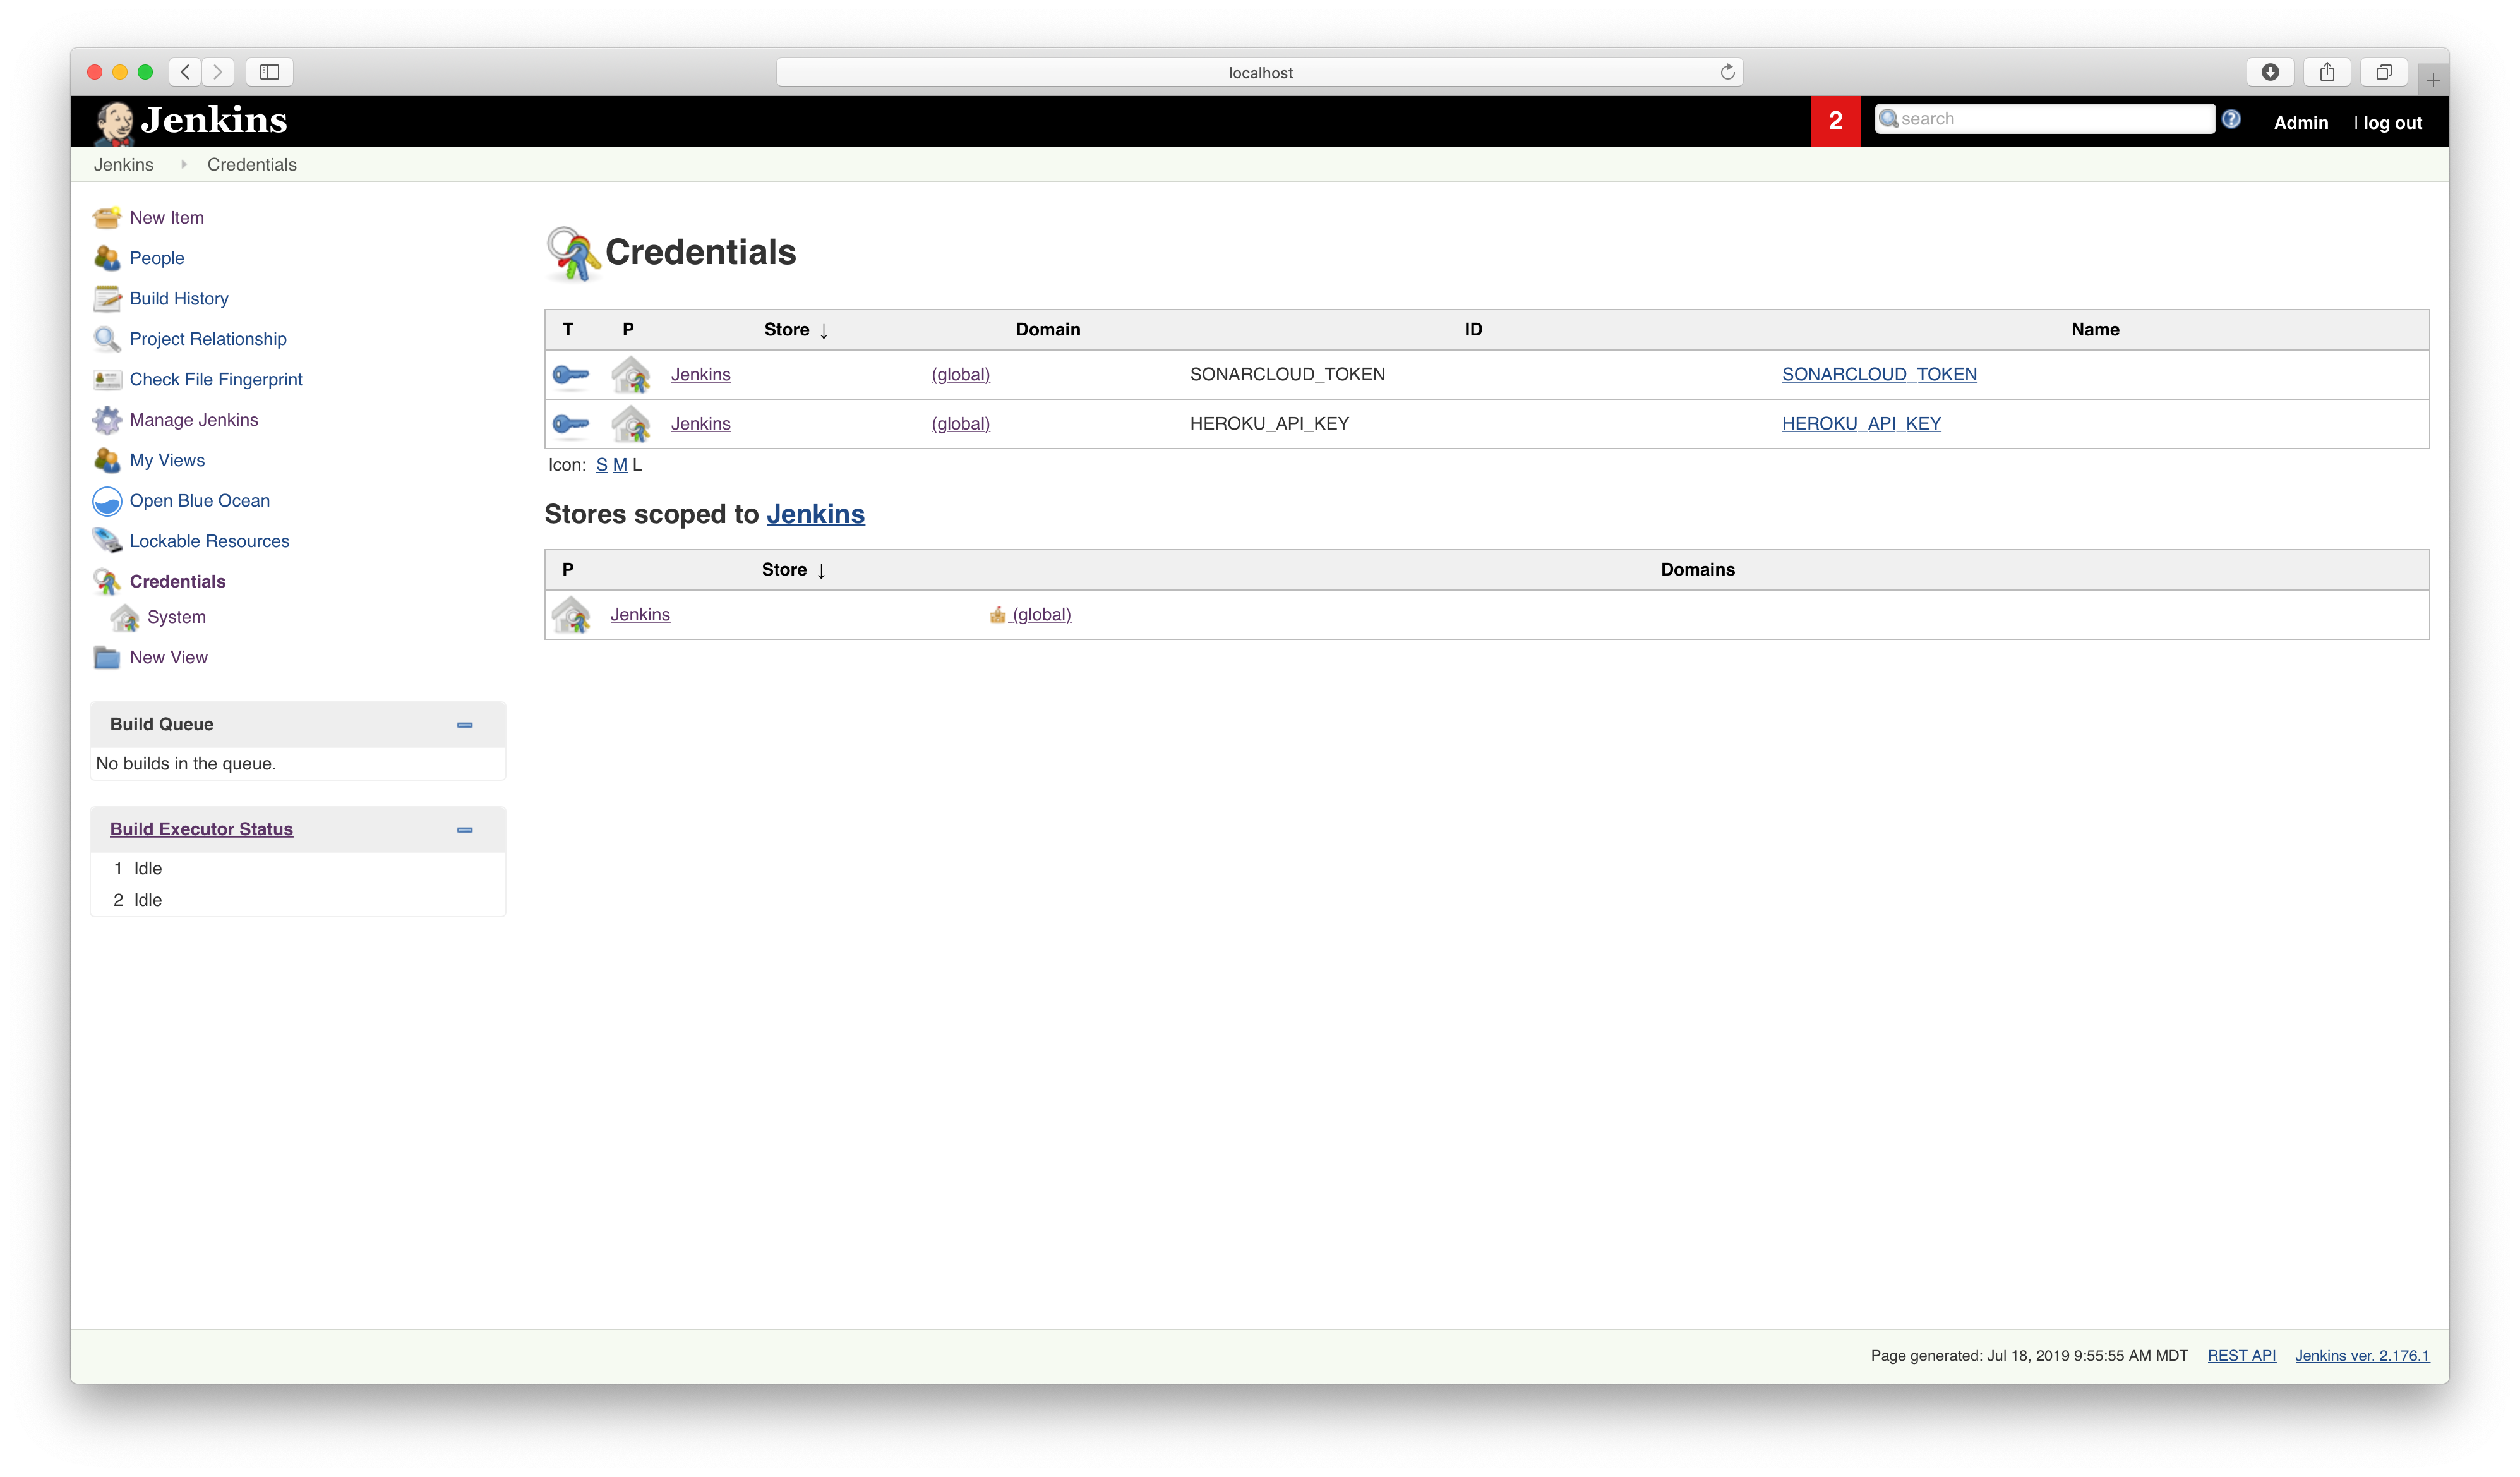The height and width of the screenshot is (1477, 2520).
Task: Click the Lockable Resources icon
Action: [x=107, y=541]
